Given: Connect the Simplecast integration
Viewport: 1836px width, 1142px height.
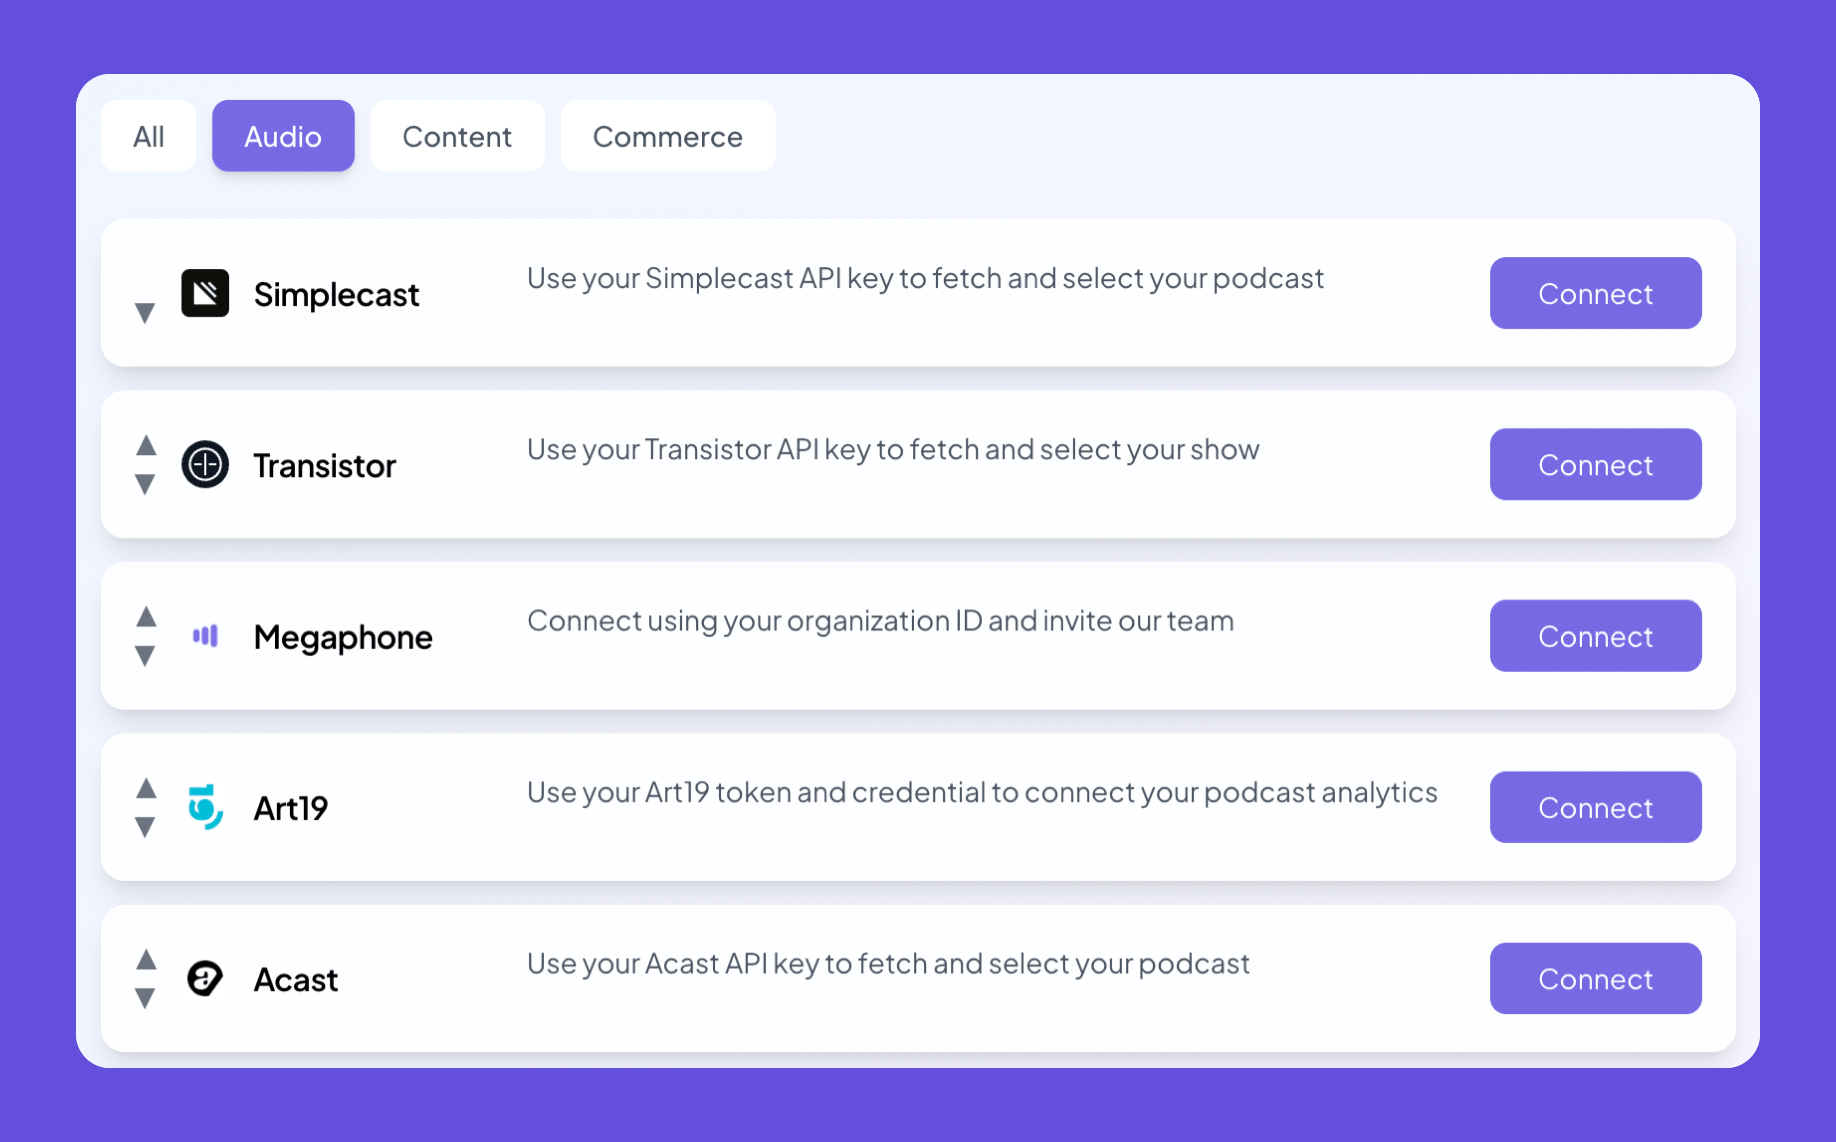Looking at the screenshot, I should pyautogui.click(x=1595, y=293).
